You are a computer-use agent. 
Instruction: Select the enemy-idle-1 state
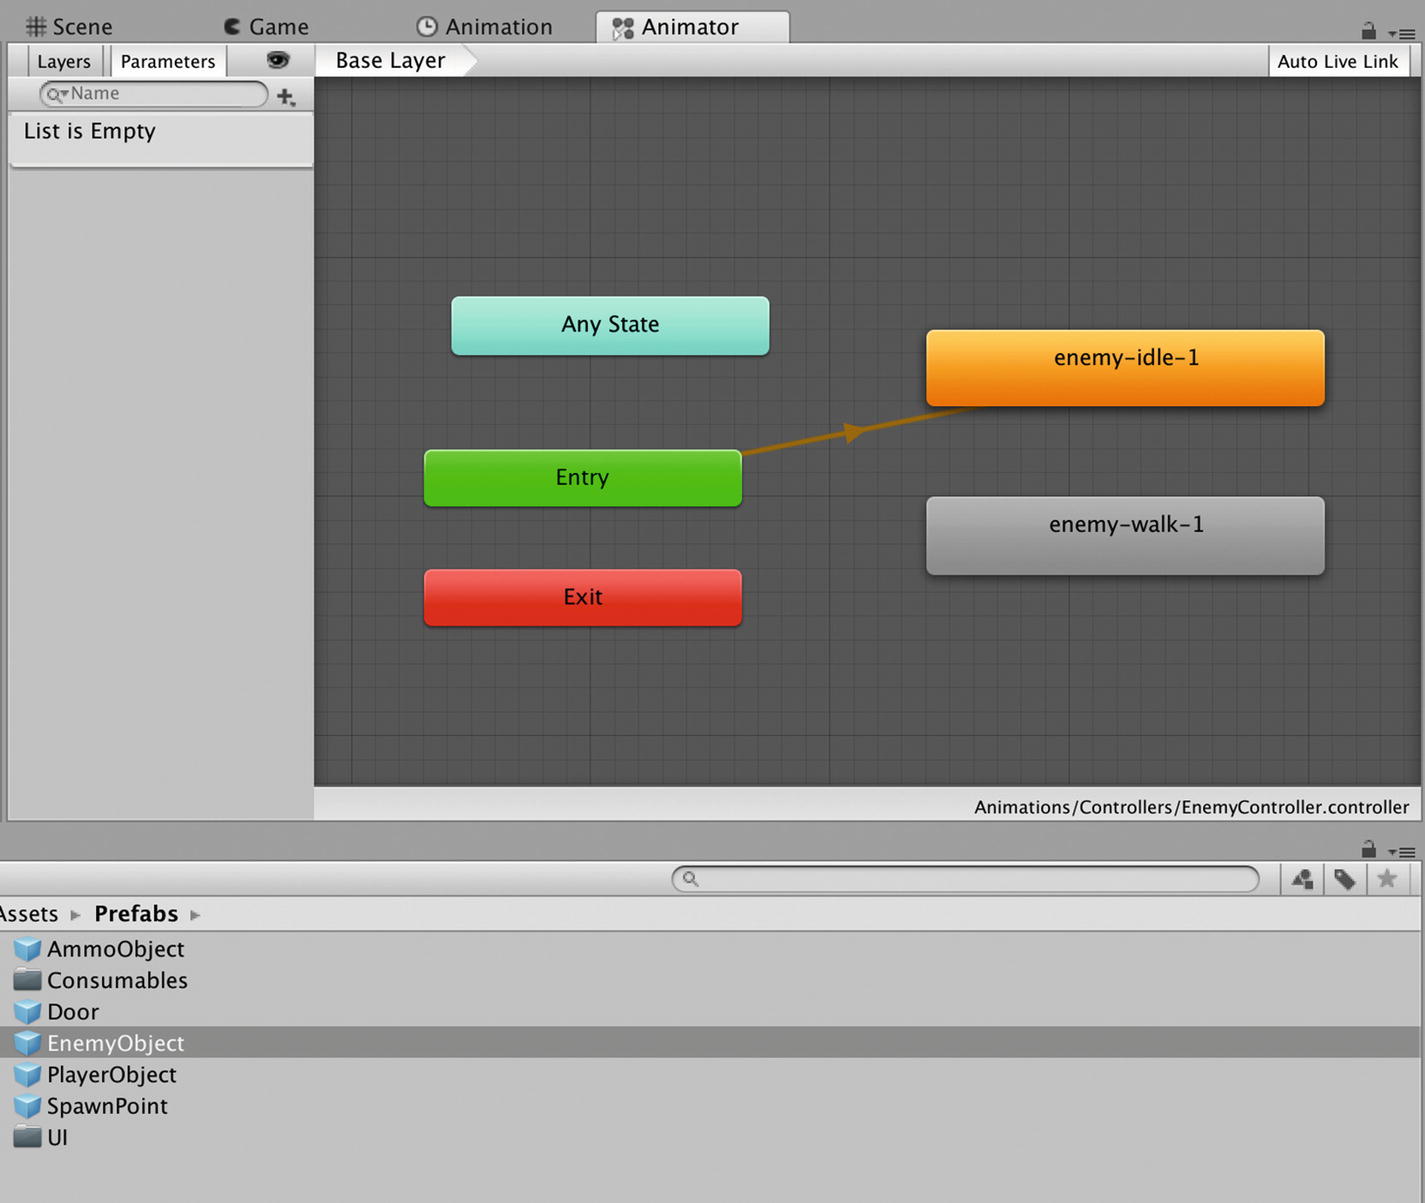pos(1125,368)
